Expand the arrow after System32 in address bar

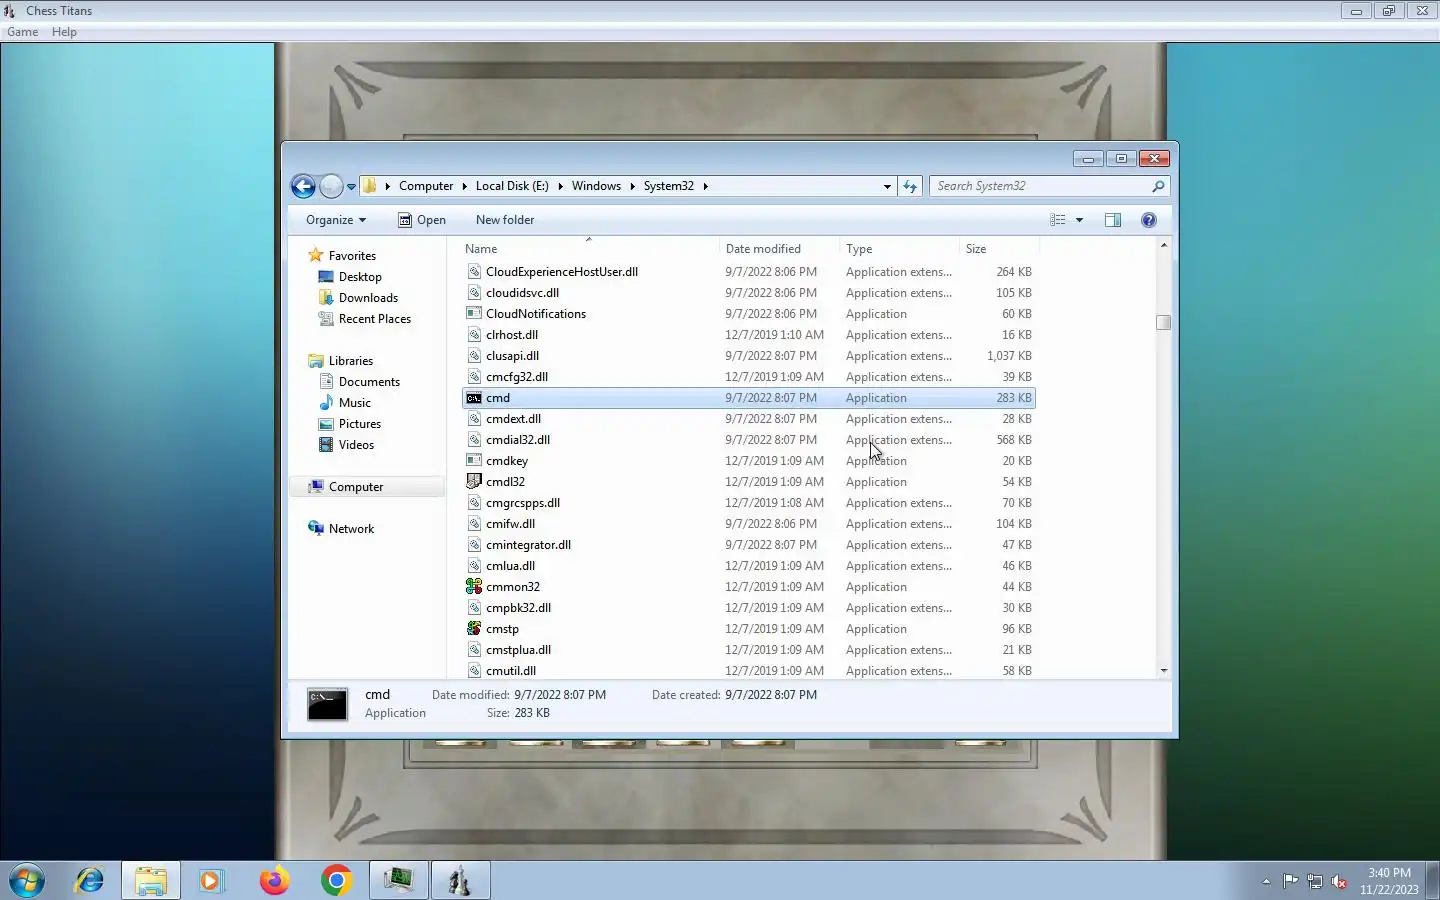point(705,186)
